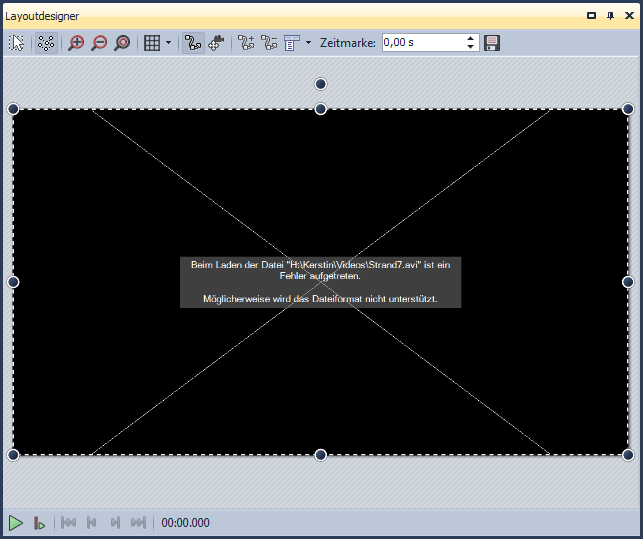Save layout with the floppy disk icon

(492, 43)
